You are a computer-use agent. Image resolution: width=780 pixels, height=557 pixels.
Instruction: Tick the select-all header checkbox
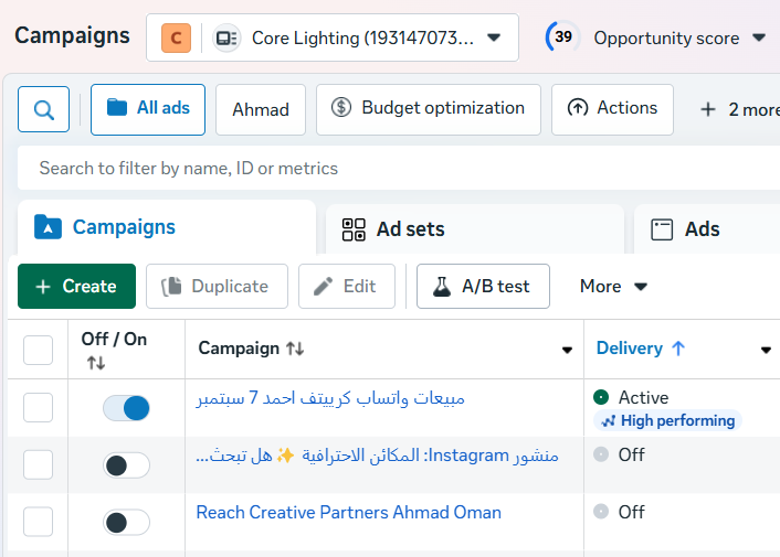tap(38, 350)
